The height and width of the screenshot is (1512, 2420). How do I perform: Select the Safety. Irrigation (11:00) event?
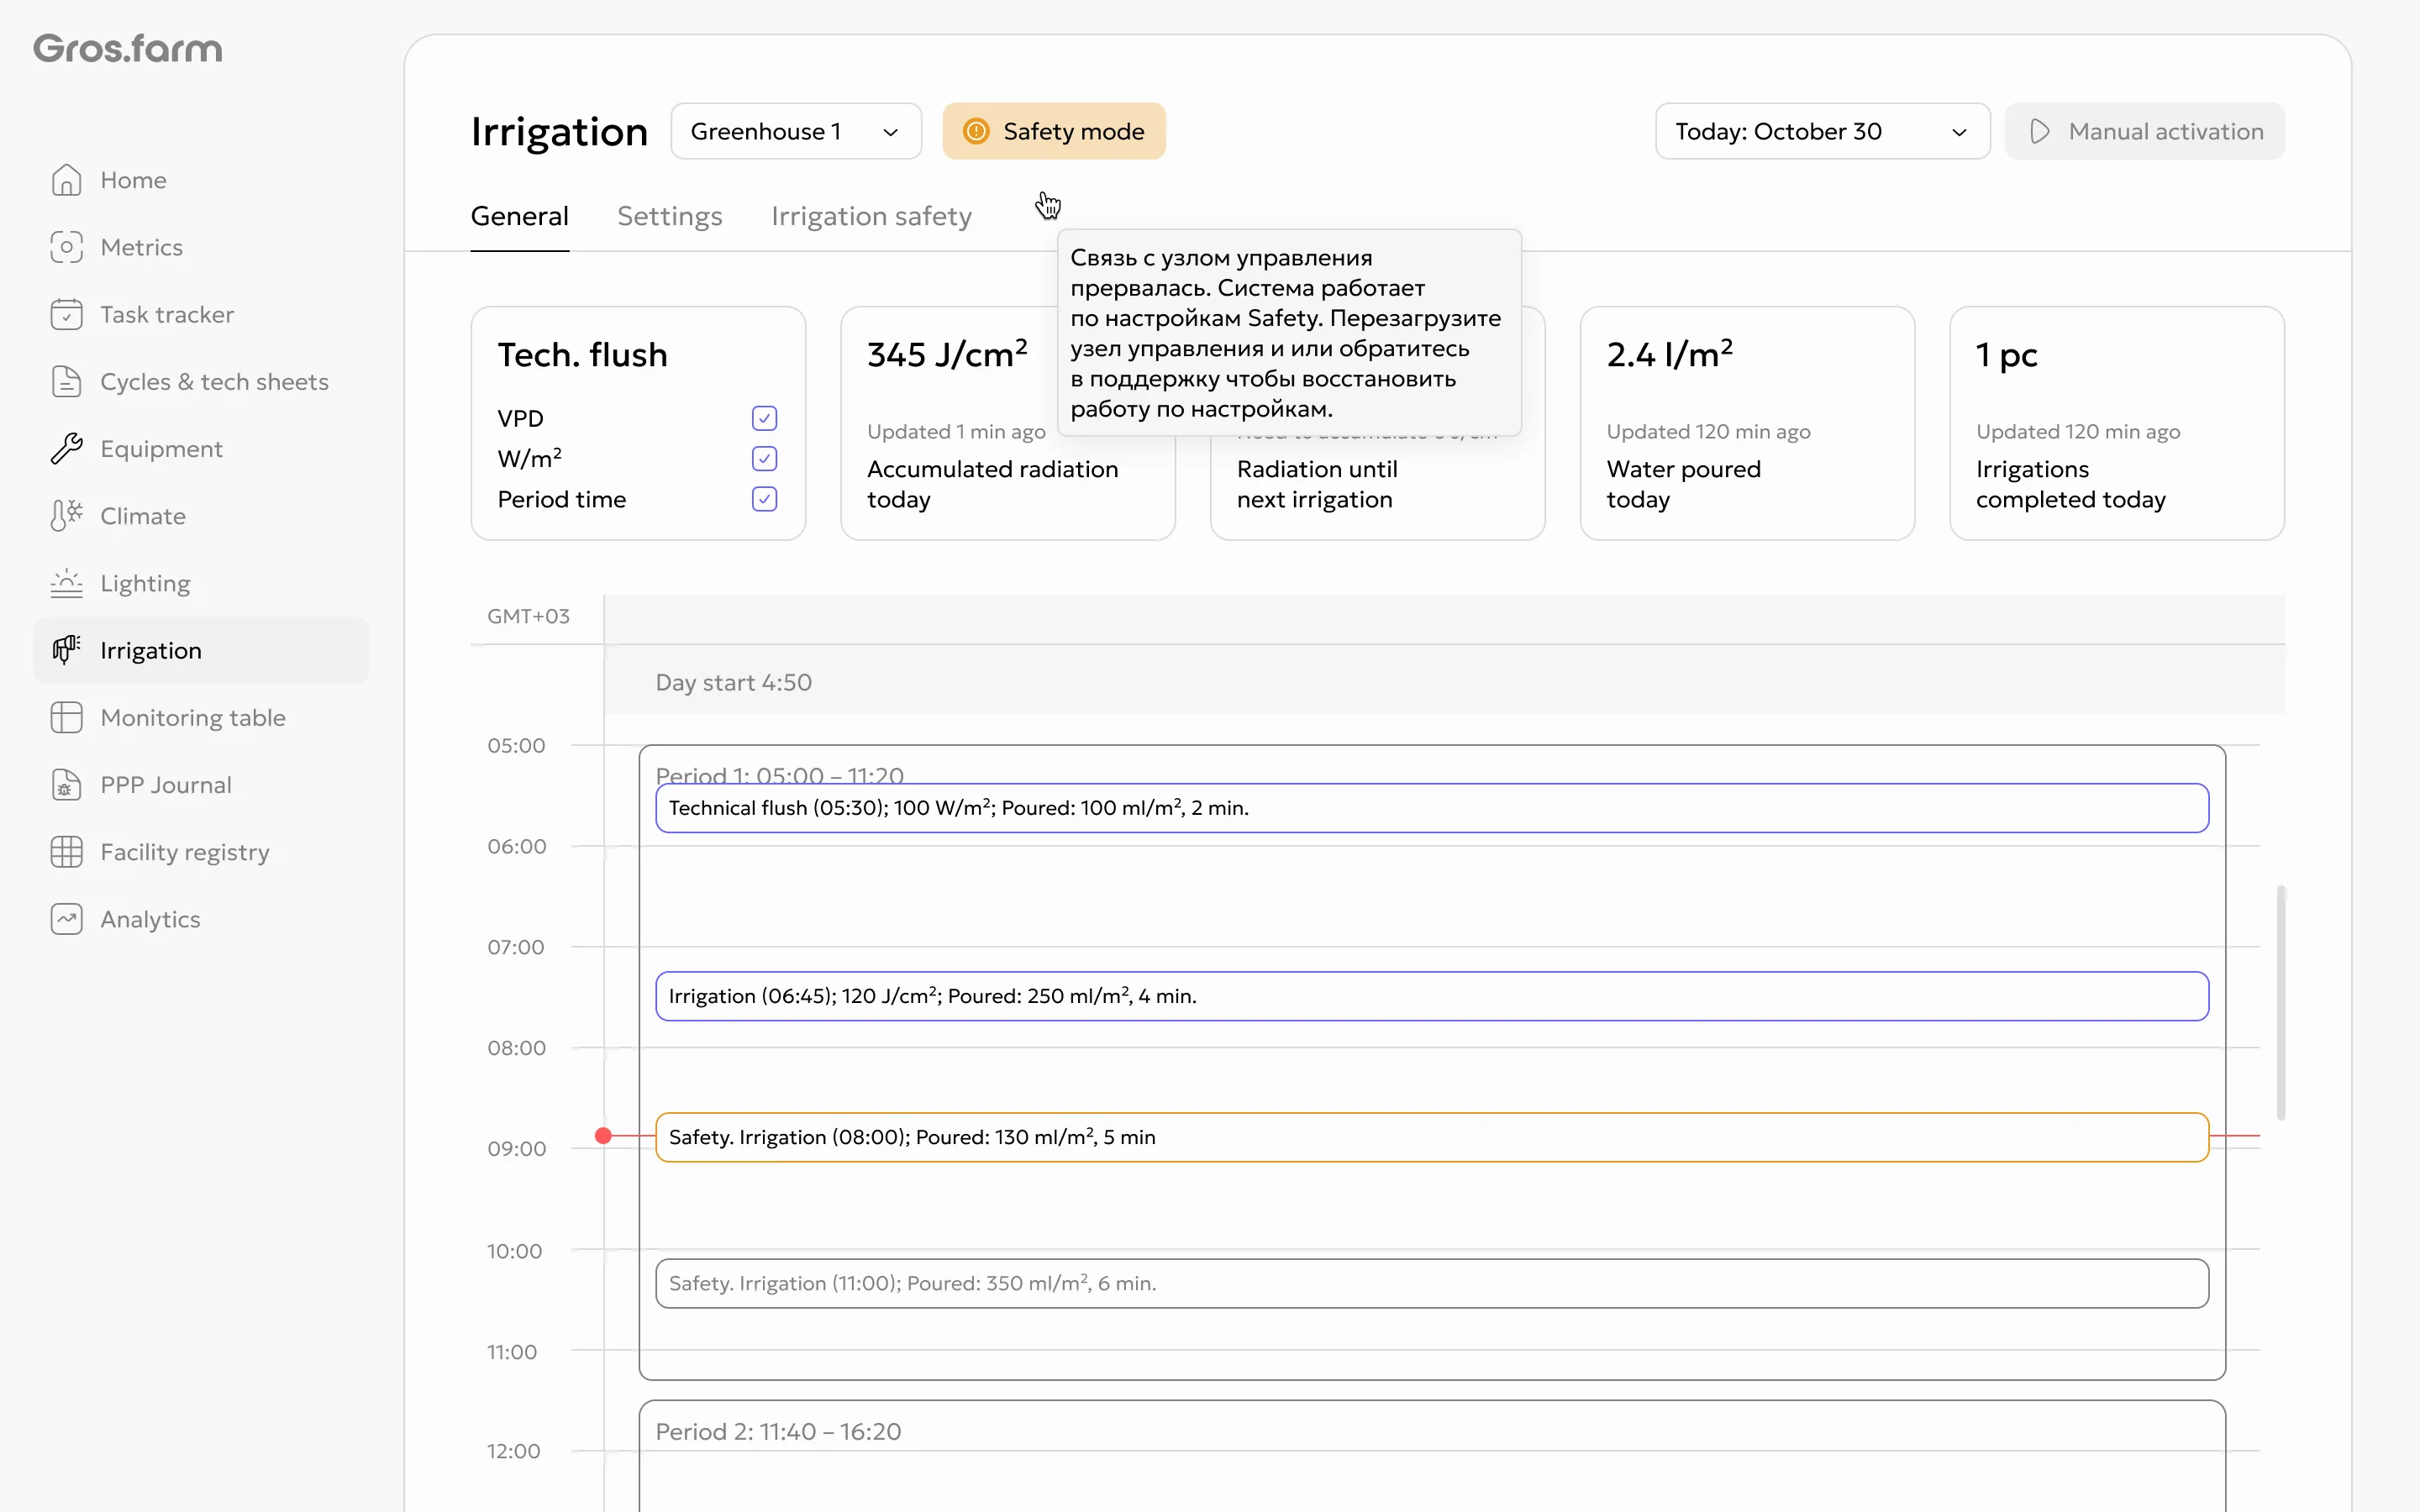(x=1432, y=1283)
